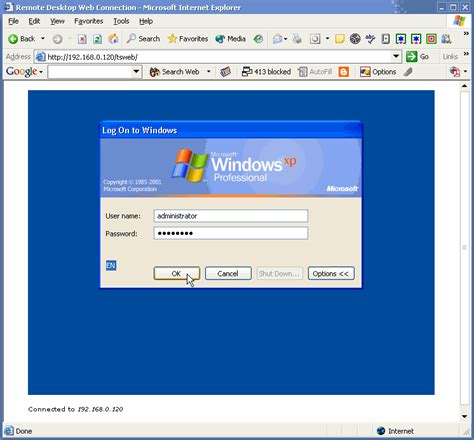Click the dark globe icon in toolbar

[355, 39]
